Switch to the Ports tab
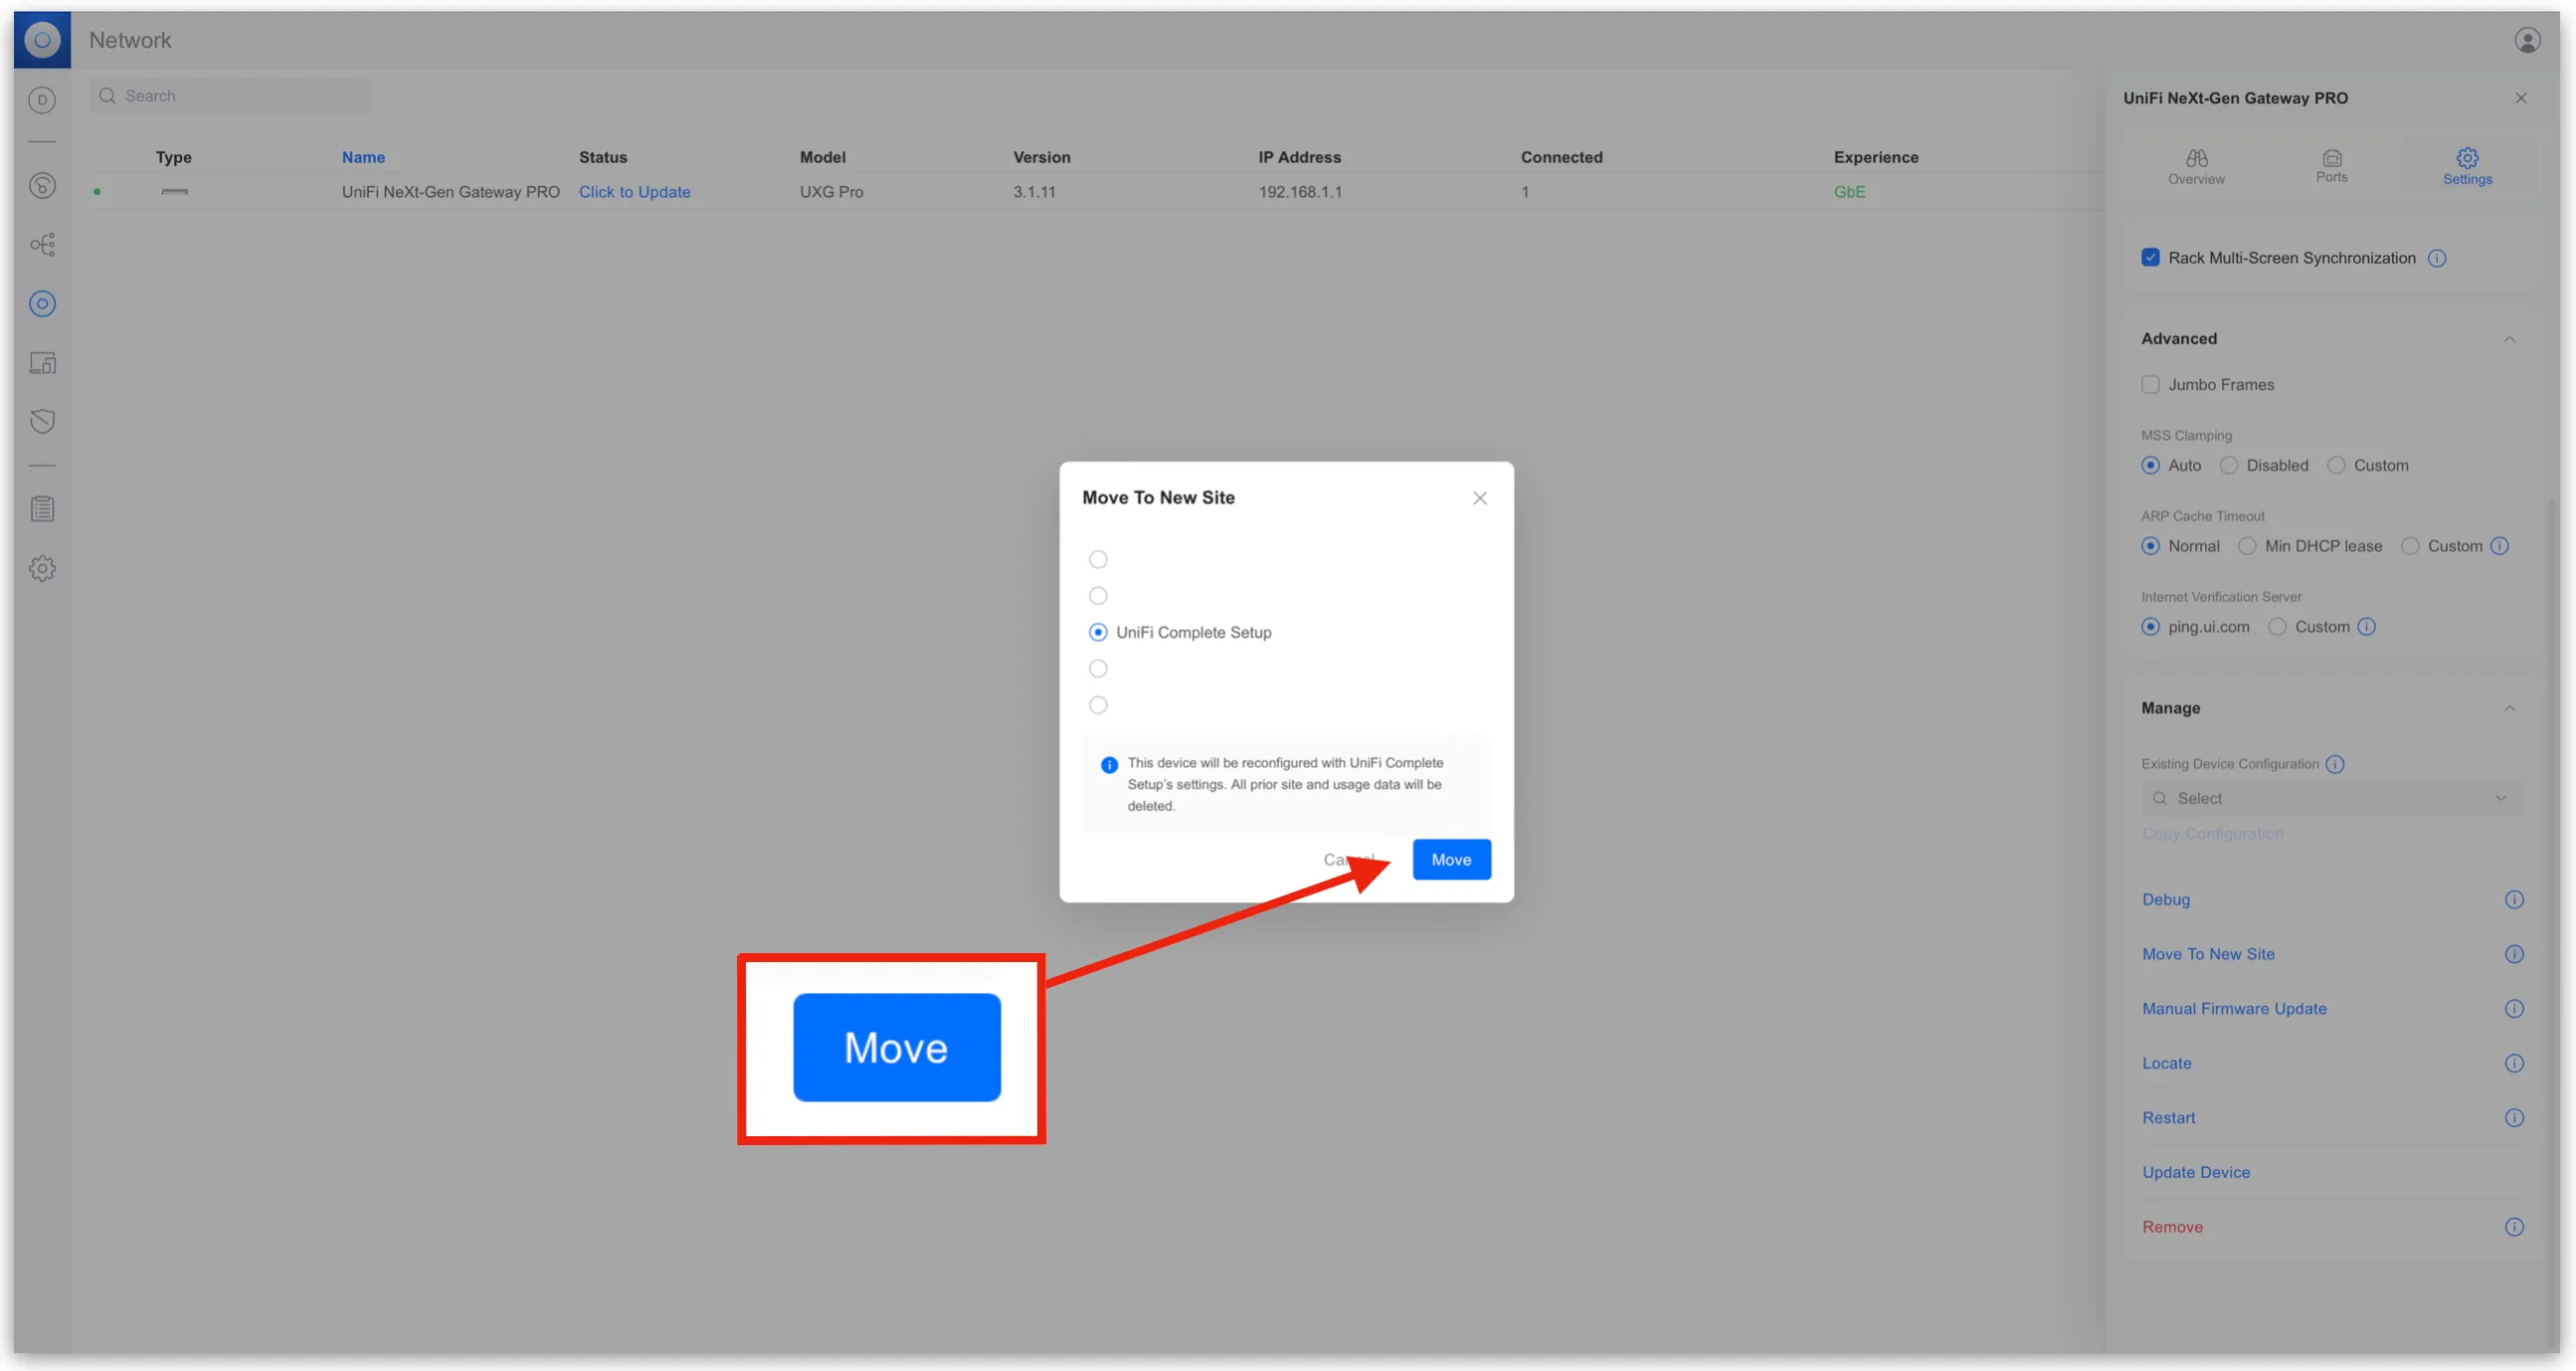 tap(2331, 166)
